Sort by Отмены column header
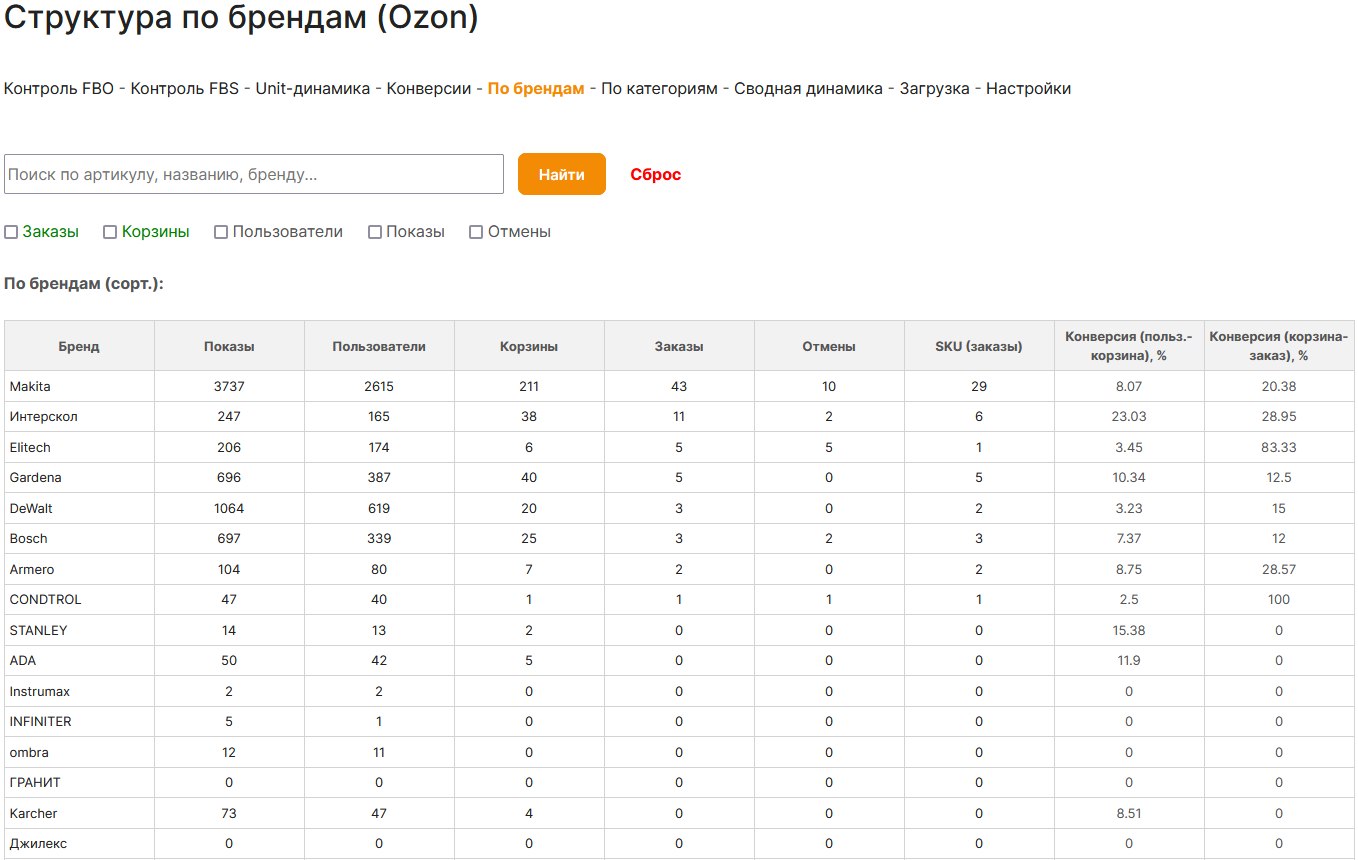This screenshot has height=860, width=1358. pos(829,347)
